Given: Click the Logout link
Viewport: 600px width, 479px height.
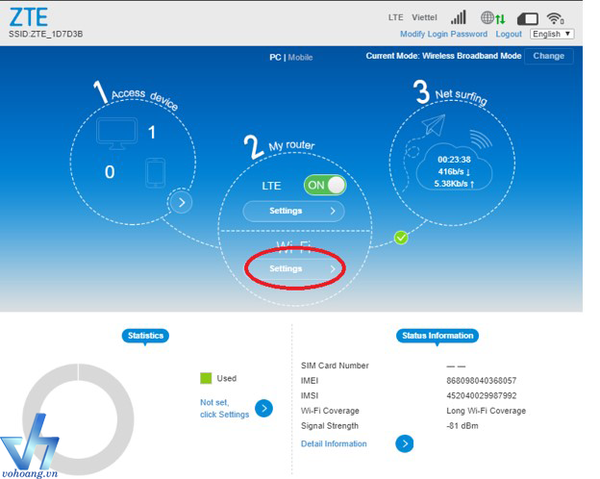Looking at the screenshot, I should click(509, 34).
